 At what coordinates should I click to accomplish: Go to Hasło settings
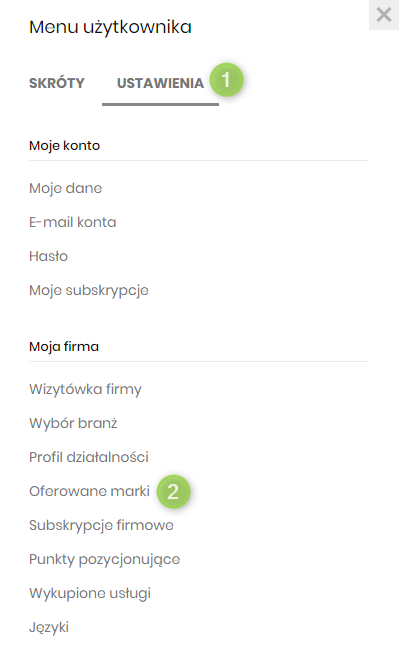49,256
